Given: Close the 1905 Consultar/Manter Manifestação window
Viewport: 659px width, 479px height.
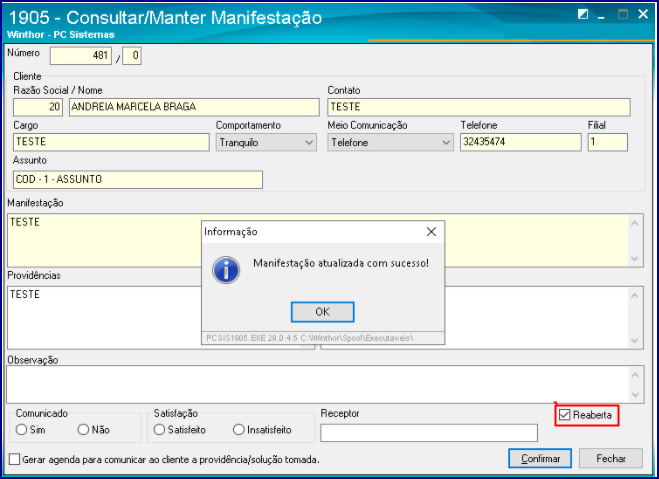Looking at the screenshot, I should point(643,14).
